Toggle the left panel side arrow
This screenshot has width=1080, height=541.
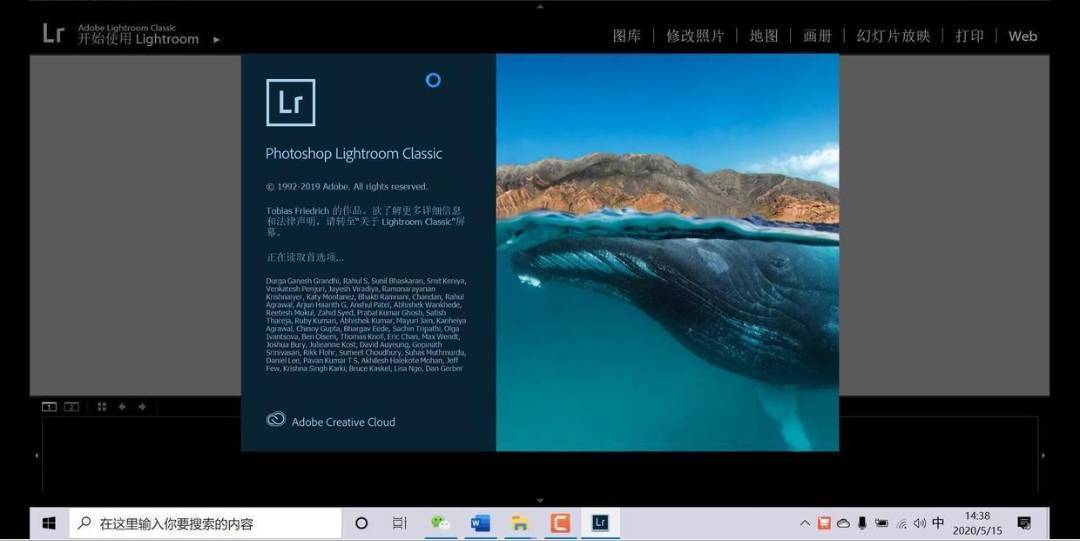point(37,455)
